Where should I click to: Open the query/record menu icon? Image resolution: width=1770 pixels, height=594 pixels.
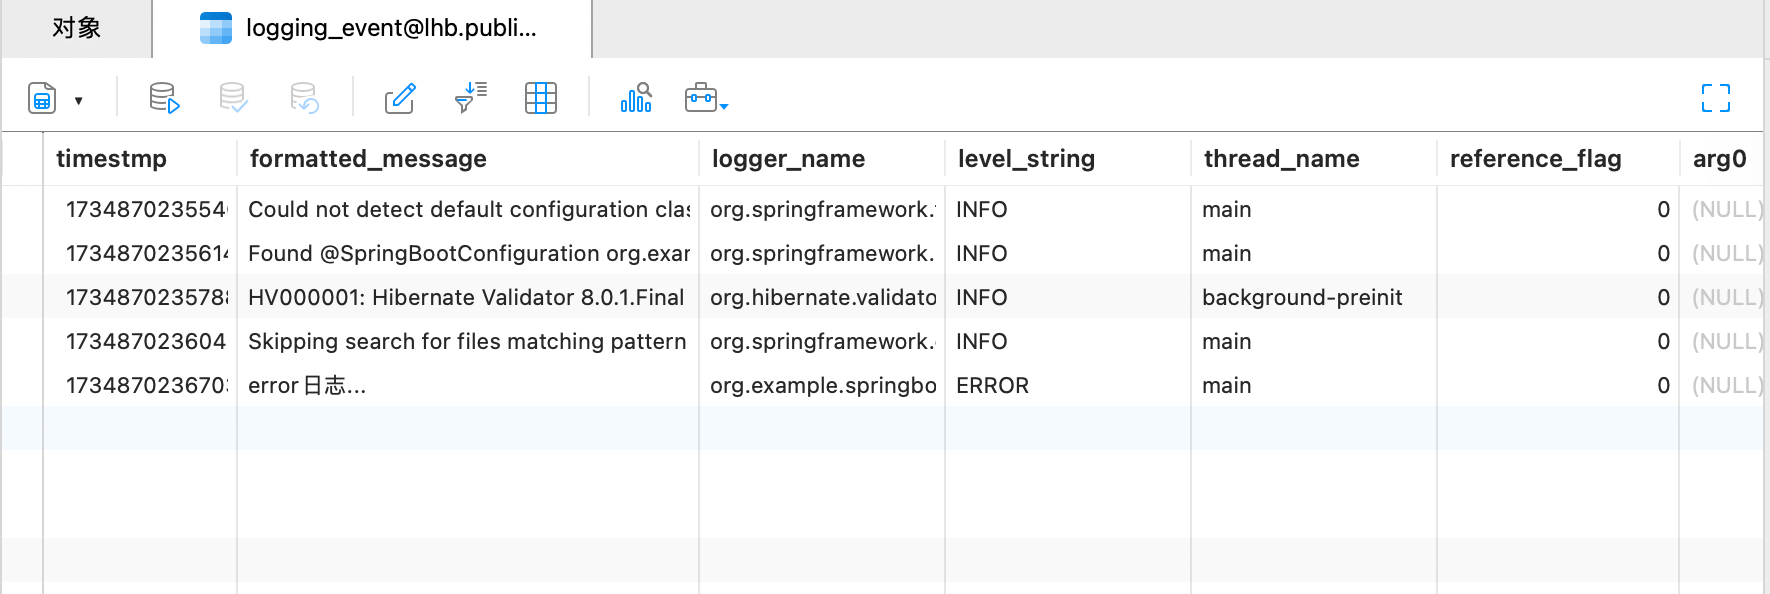(x=42, y=98)
